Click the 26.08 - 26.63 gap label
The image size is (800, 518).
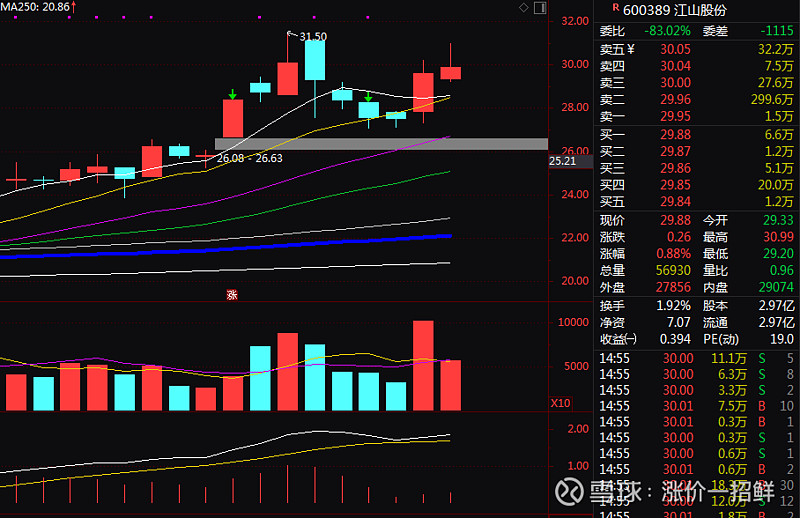pyautogui.click(x=249, y=158)
